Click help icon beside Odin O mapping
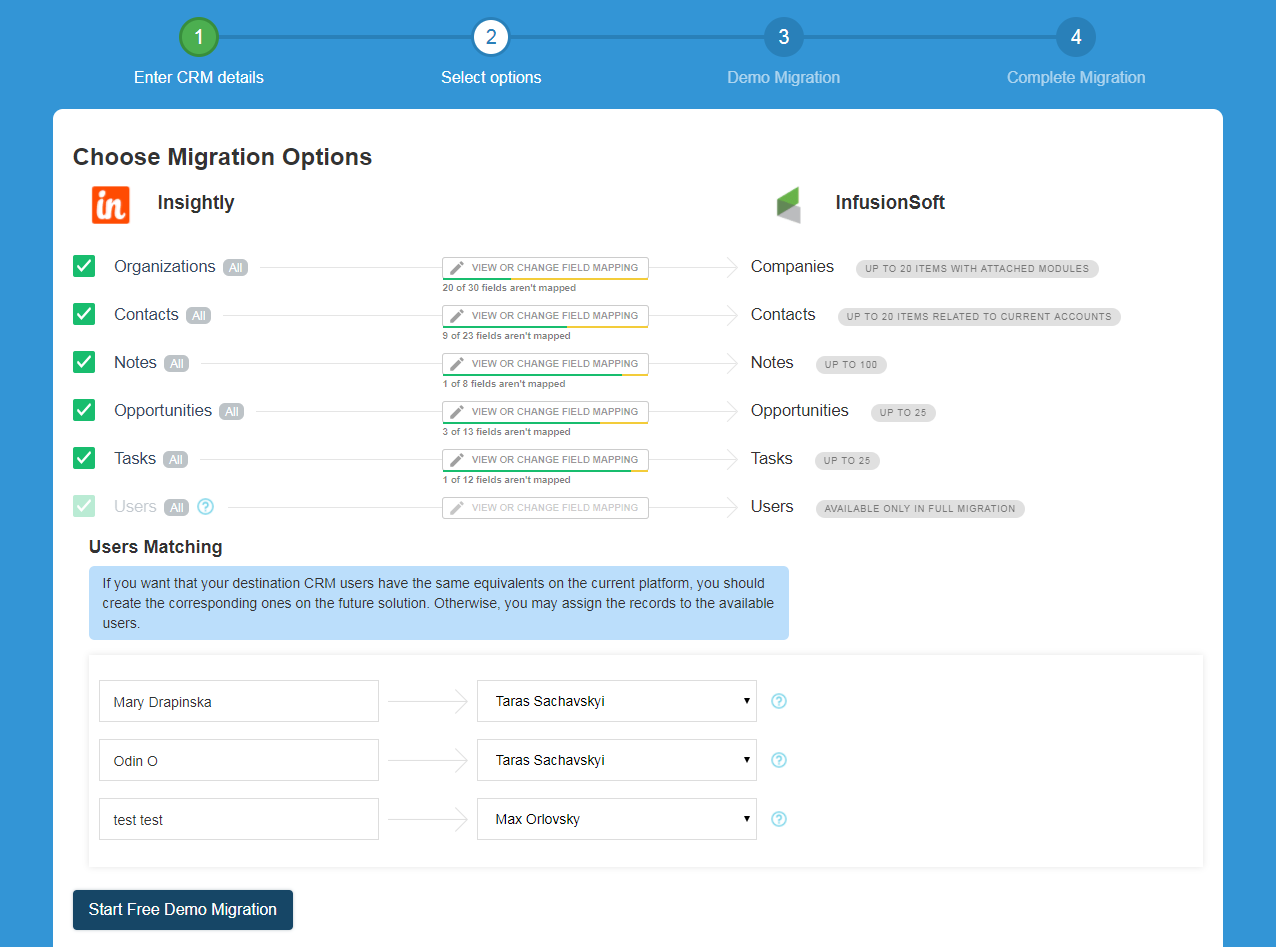This screenshot has height=947, width=1276. click(x=780, y=760)
